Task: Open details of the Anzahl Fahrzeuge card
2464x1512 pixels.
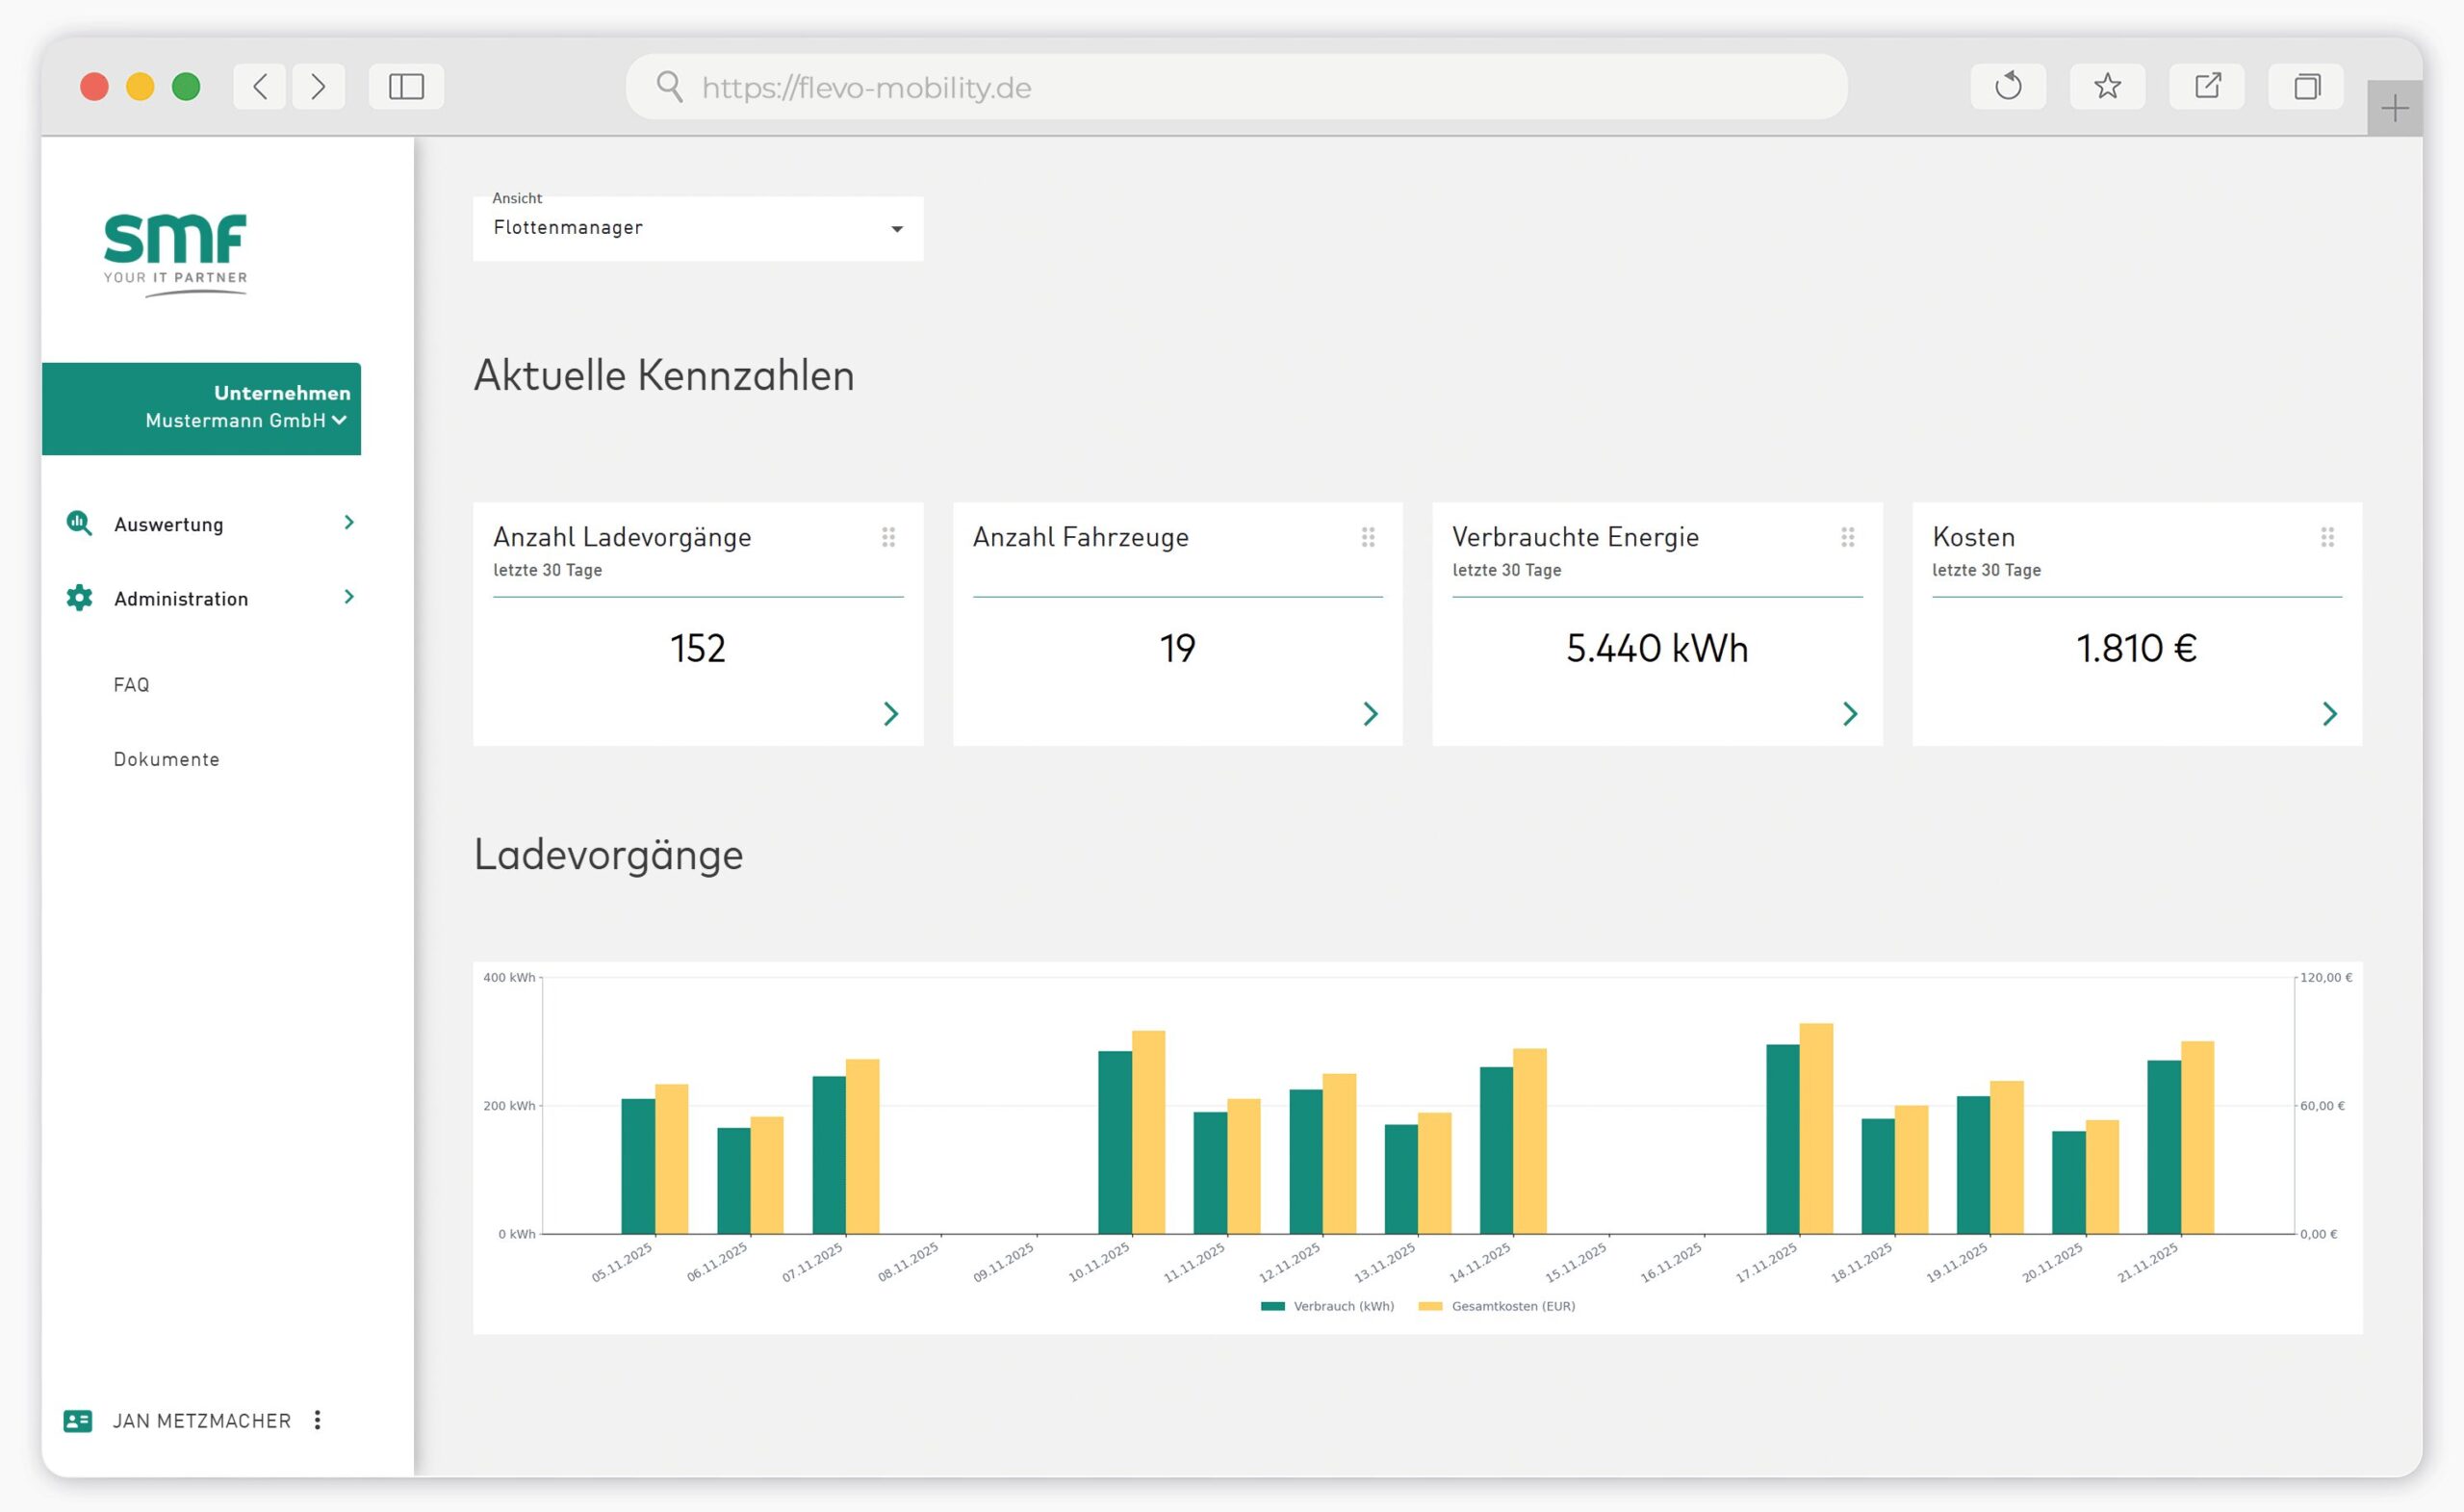Action: click(1370, 714)
